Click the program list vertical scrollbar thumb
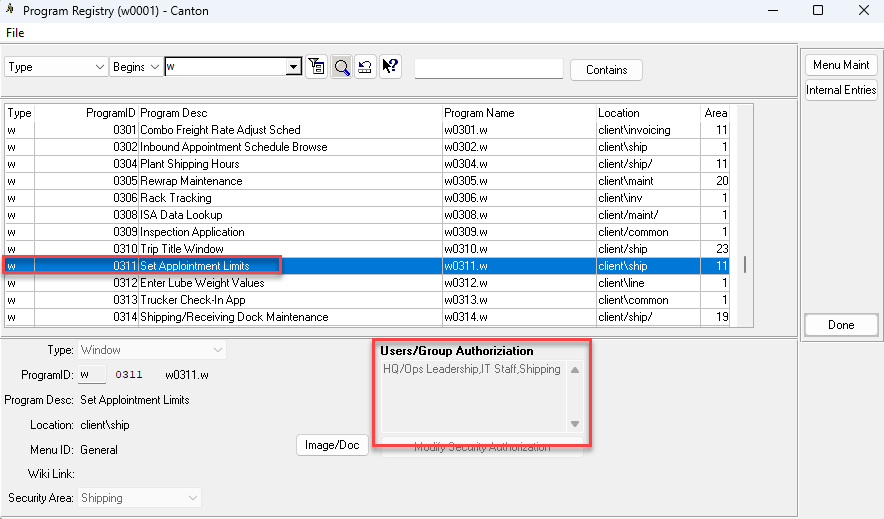The height and width of the screenshot is (519, 884). [x=745, y=265]
